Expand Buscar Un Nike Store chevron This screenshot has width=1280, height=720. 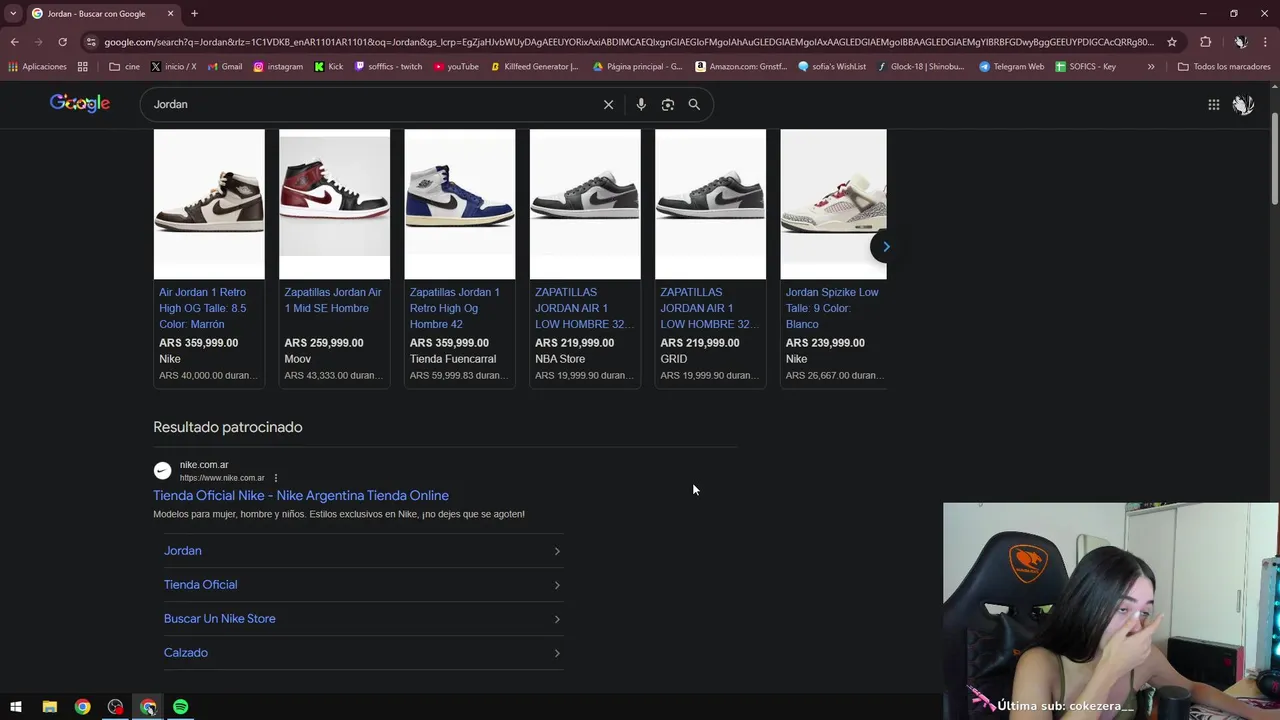click(557, 619)
